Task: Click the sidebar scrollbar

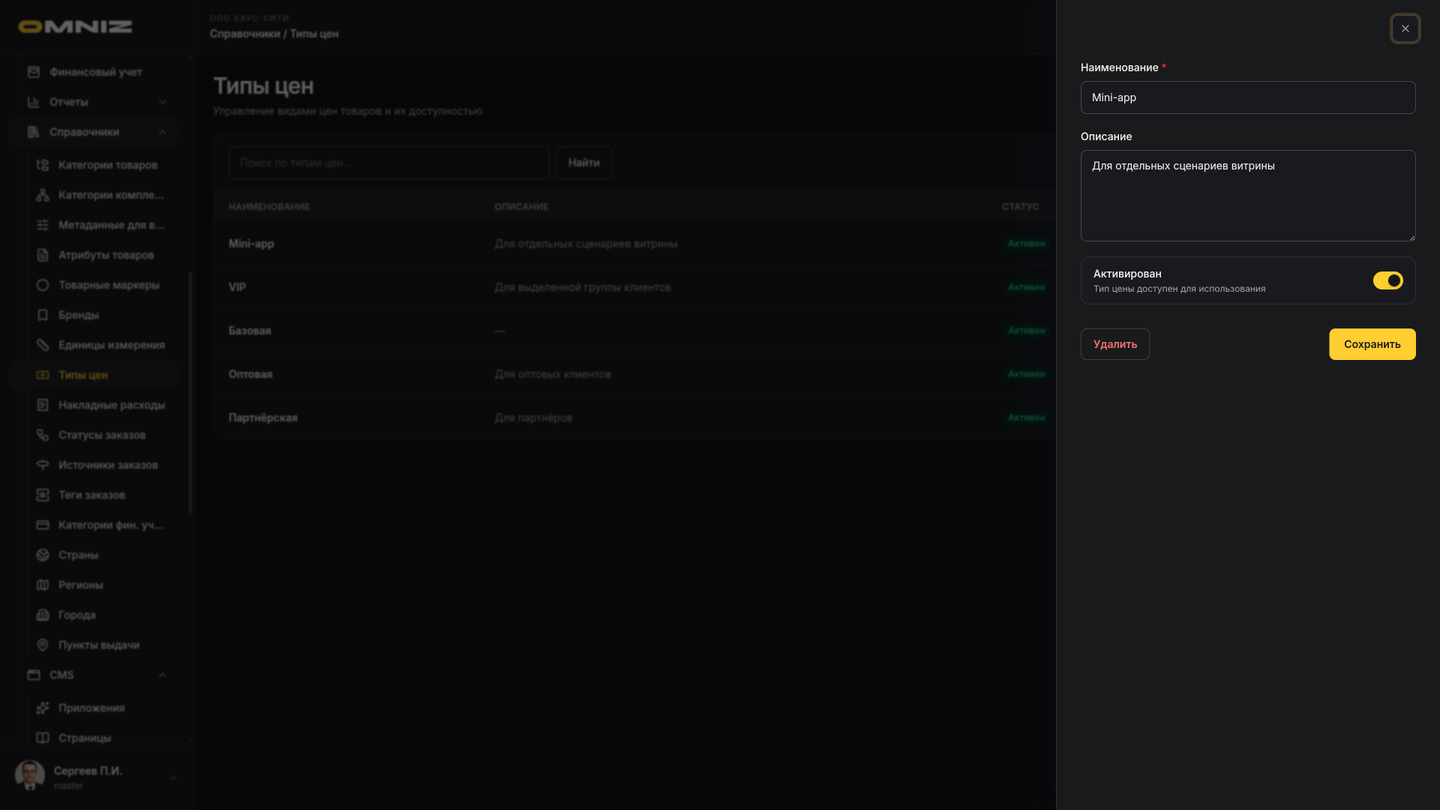Action: click(190, 393)
